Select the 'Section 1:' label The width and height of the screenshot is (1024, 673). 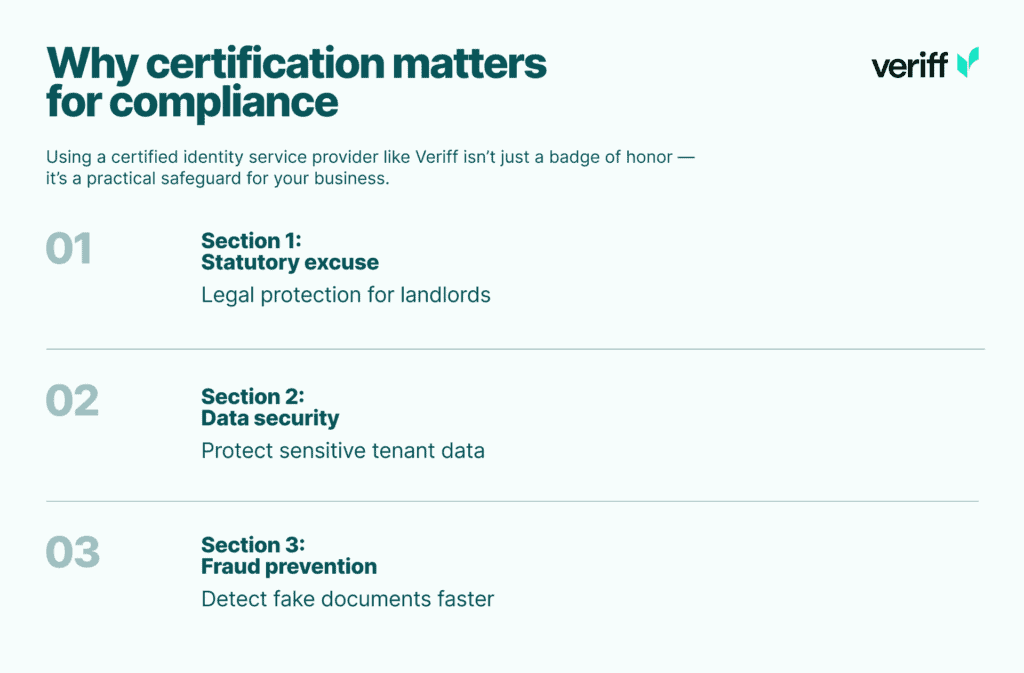(251, 240)
